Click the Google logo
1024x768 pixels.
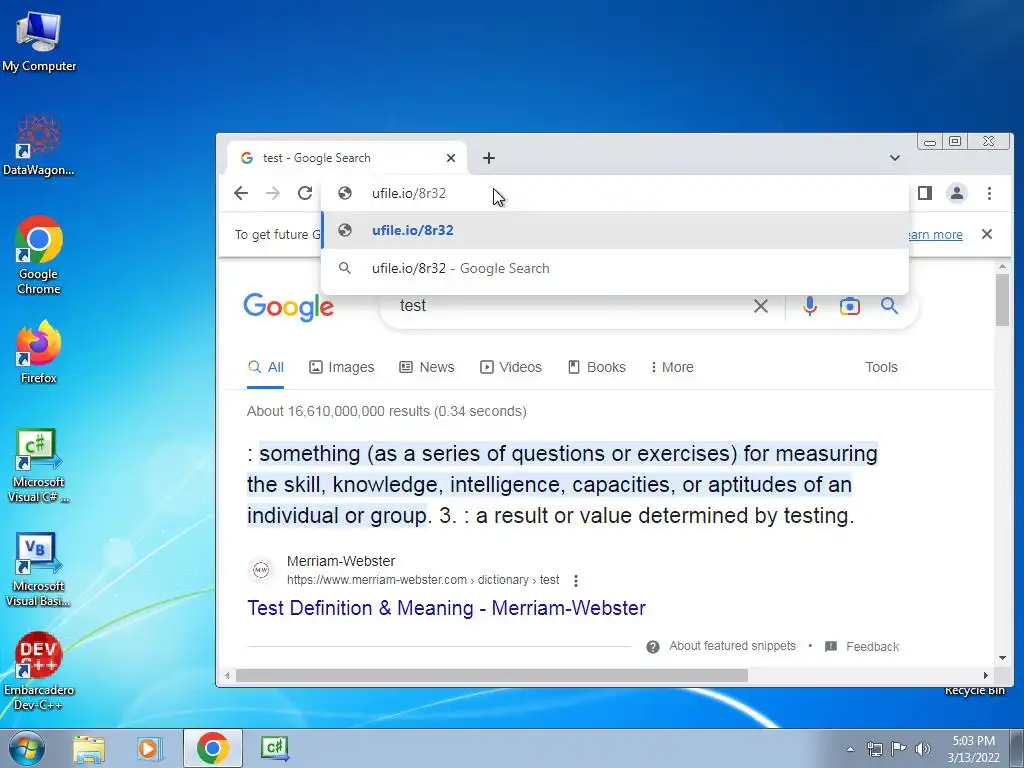click(289, 307)
